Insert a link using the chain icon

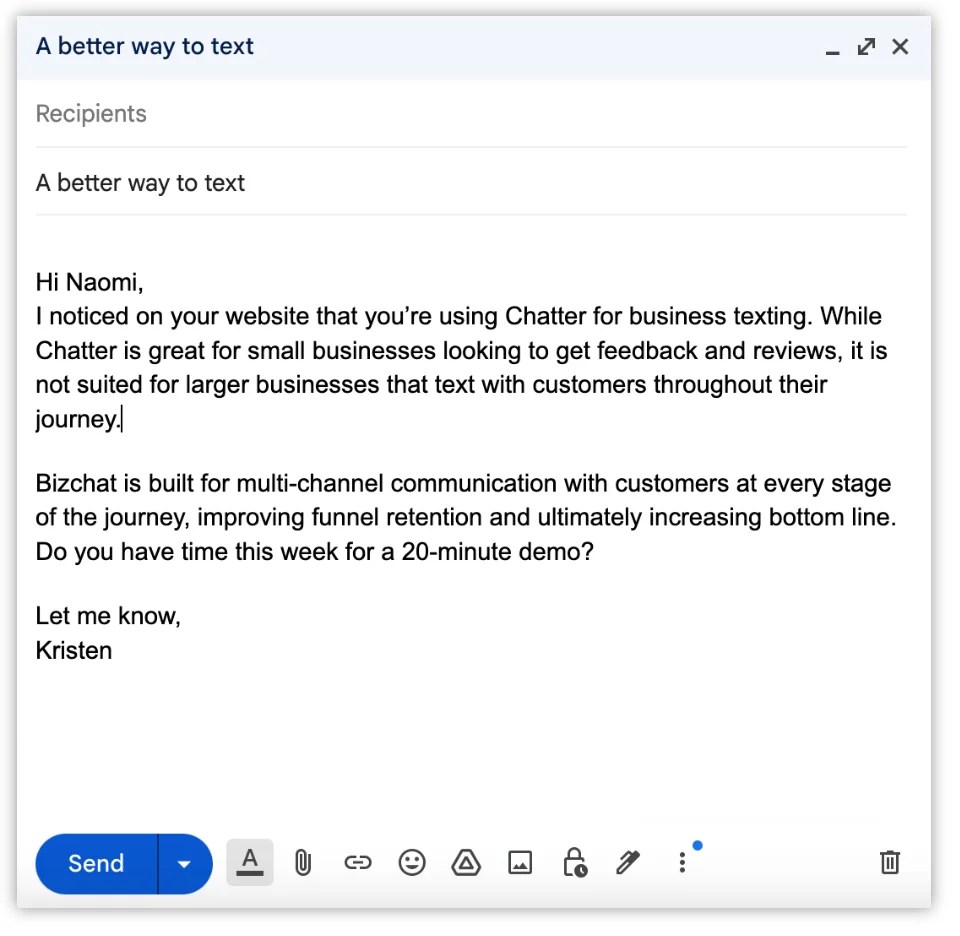tap(358, 863)
